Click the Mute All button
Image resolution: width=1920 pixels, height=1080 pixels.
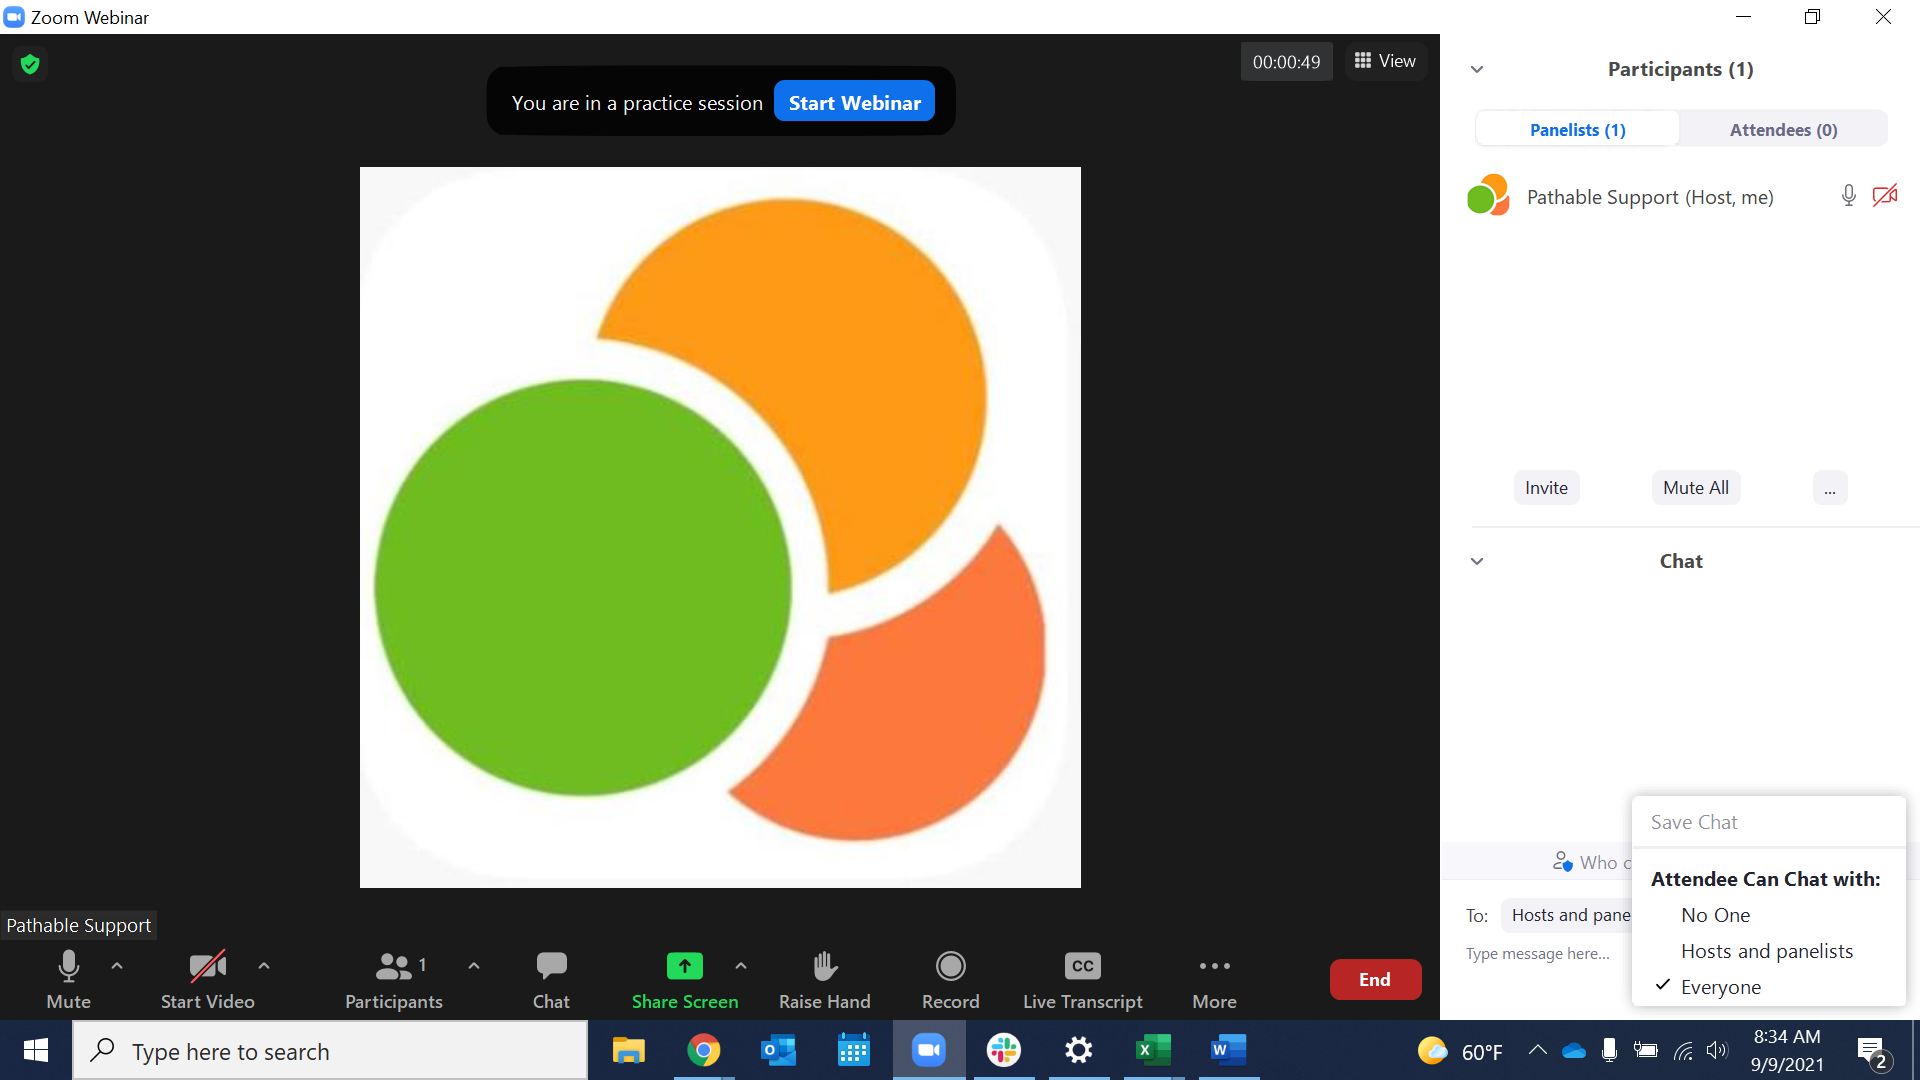coord(1696,488)
